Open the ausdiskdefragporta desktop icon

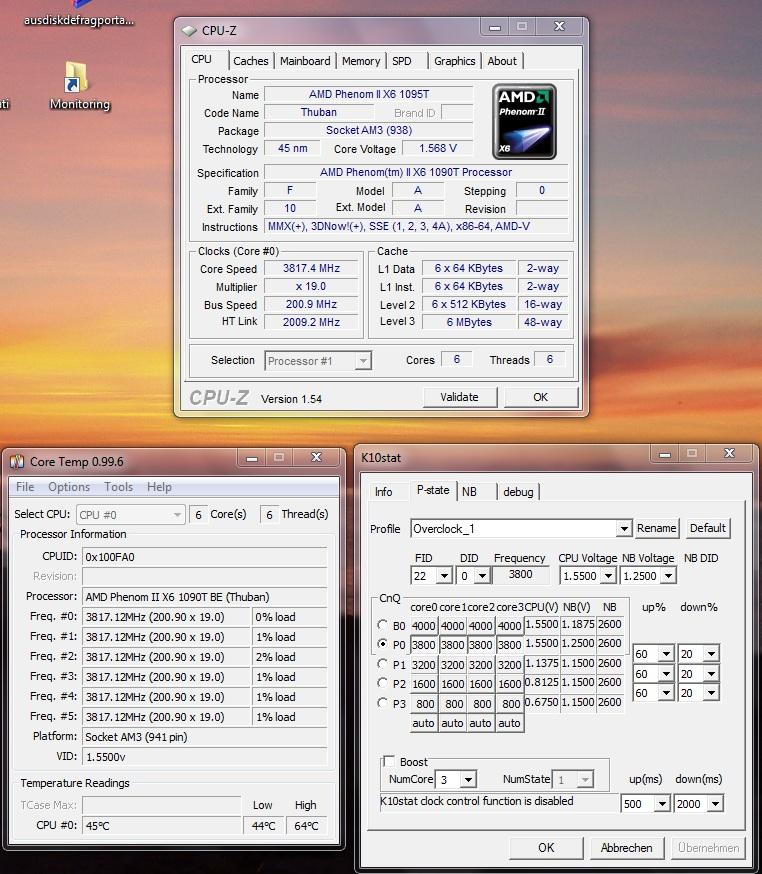[x=79, y=14]
